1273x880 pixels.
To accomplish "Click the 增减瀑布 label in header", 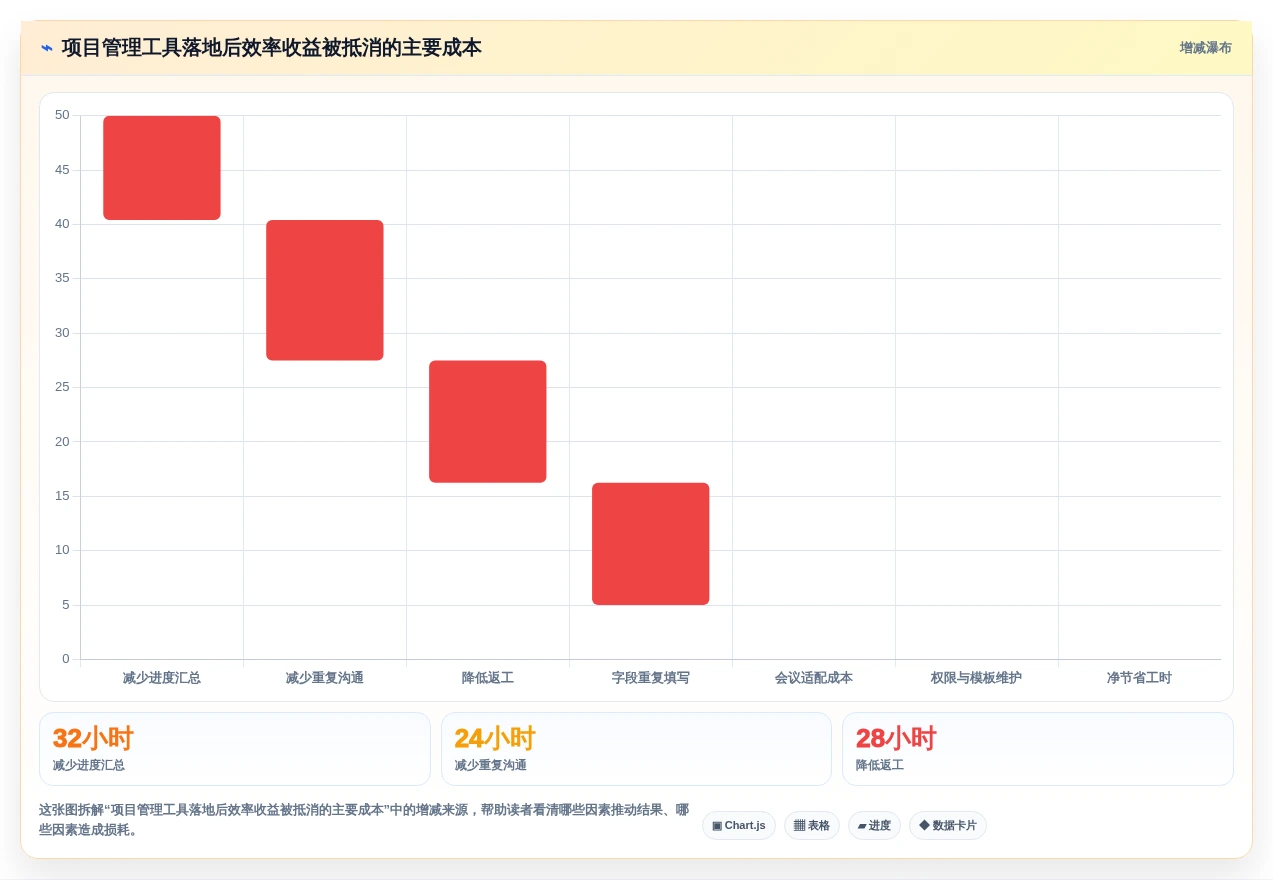I will pyautogui.click(x=1205, y=48).
